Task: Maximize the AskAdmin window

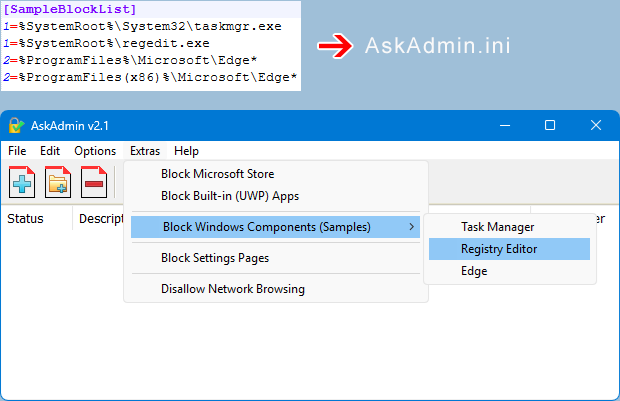Action: [x=549, y=125]
